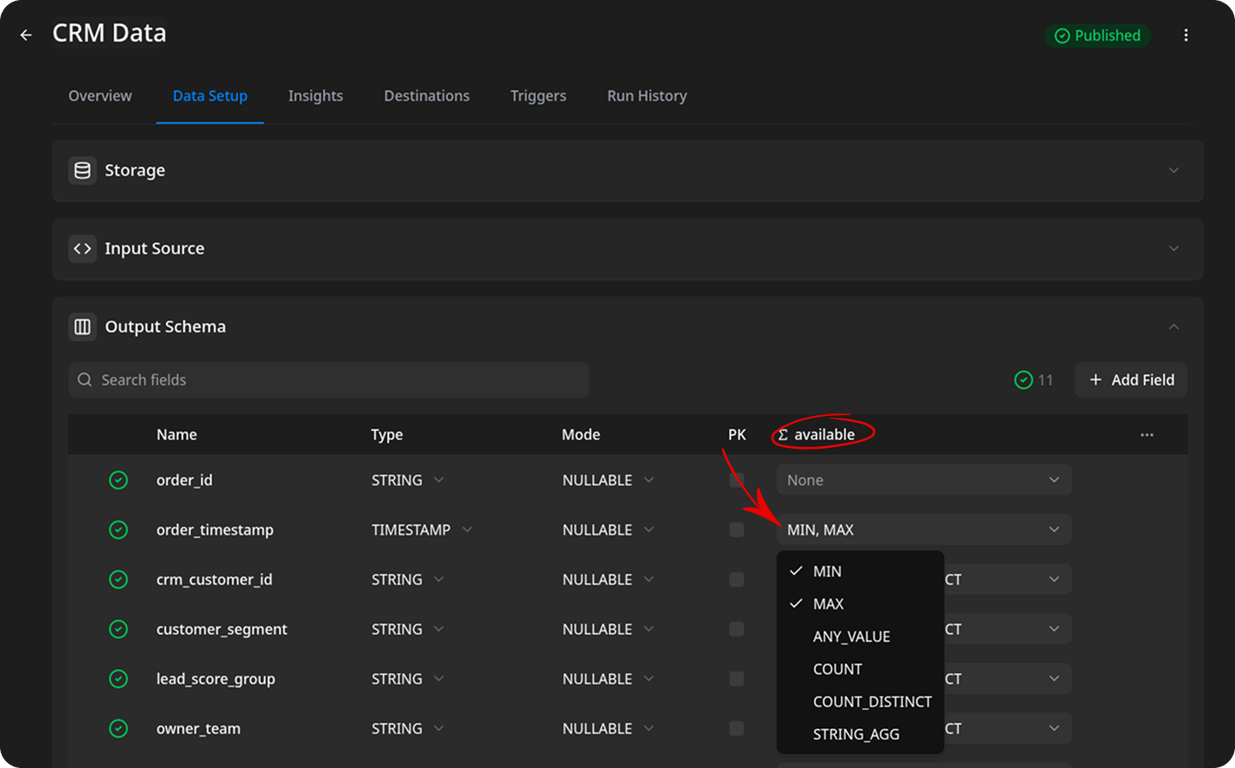Open the Mode dropdown for order_id
Image resolution: width=1235 pixels, height=768 pixels.
(x=608, y=480)
